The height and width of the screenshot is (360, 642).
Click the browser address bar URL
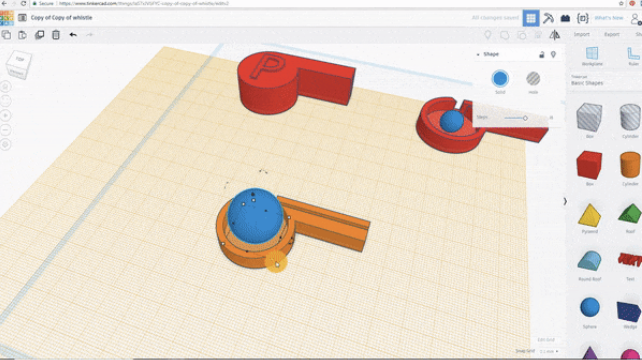coord(144,3)
